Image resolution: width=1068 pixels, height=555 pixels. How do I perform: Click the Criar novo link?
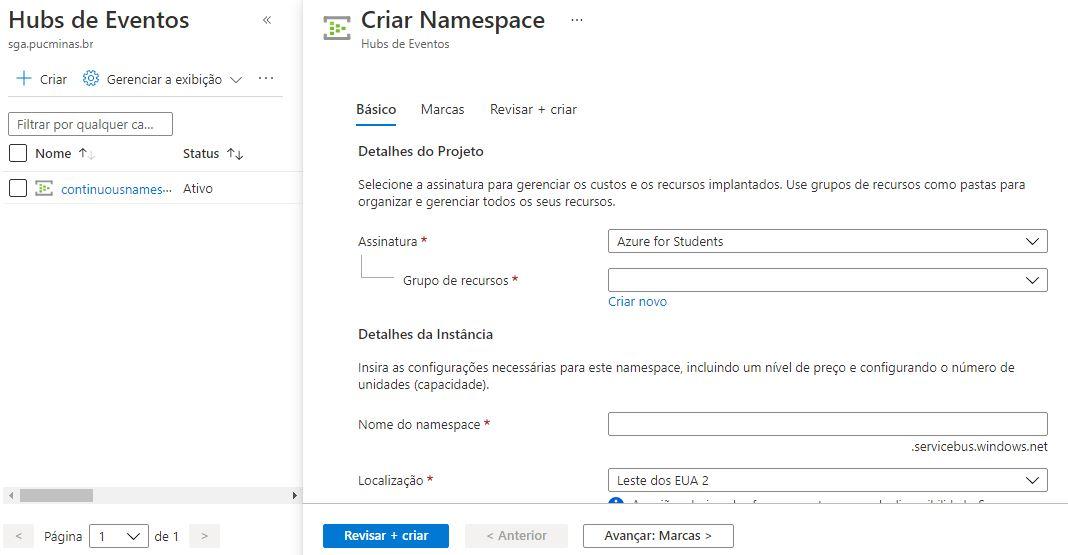[x=637, y=302]
